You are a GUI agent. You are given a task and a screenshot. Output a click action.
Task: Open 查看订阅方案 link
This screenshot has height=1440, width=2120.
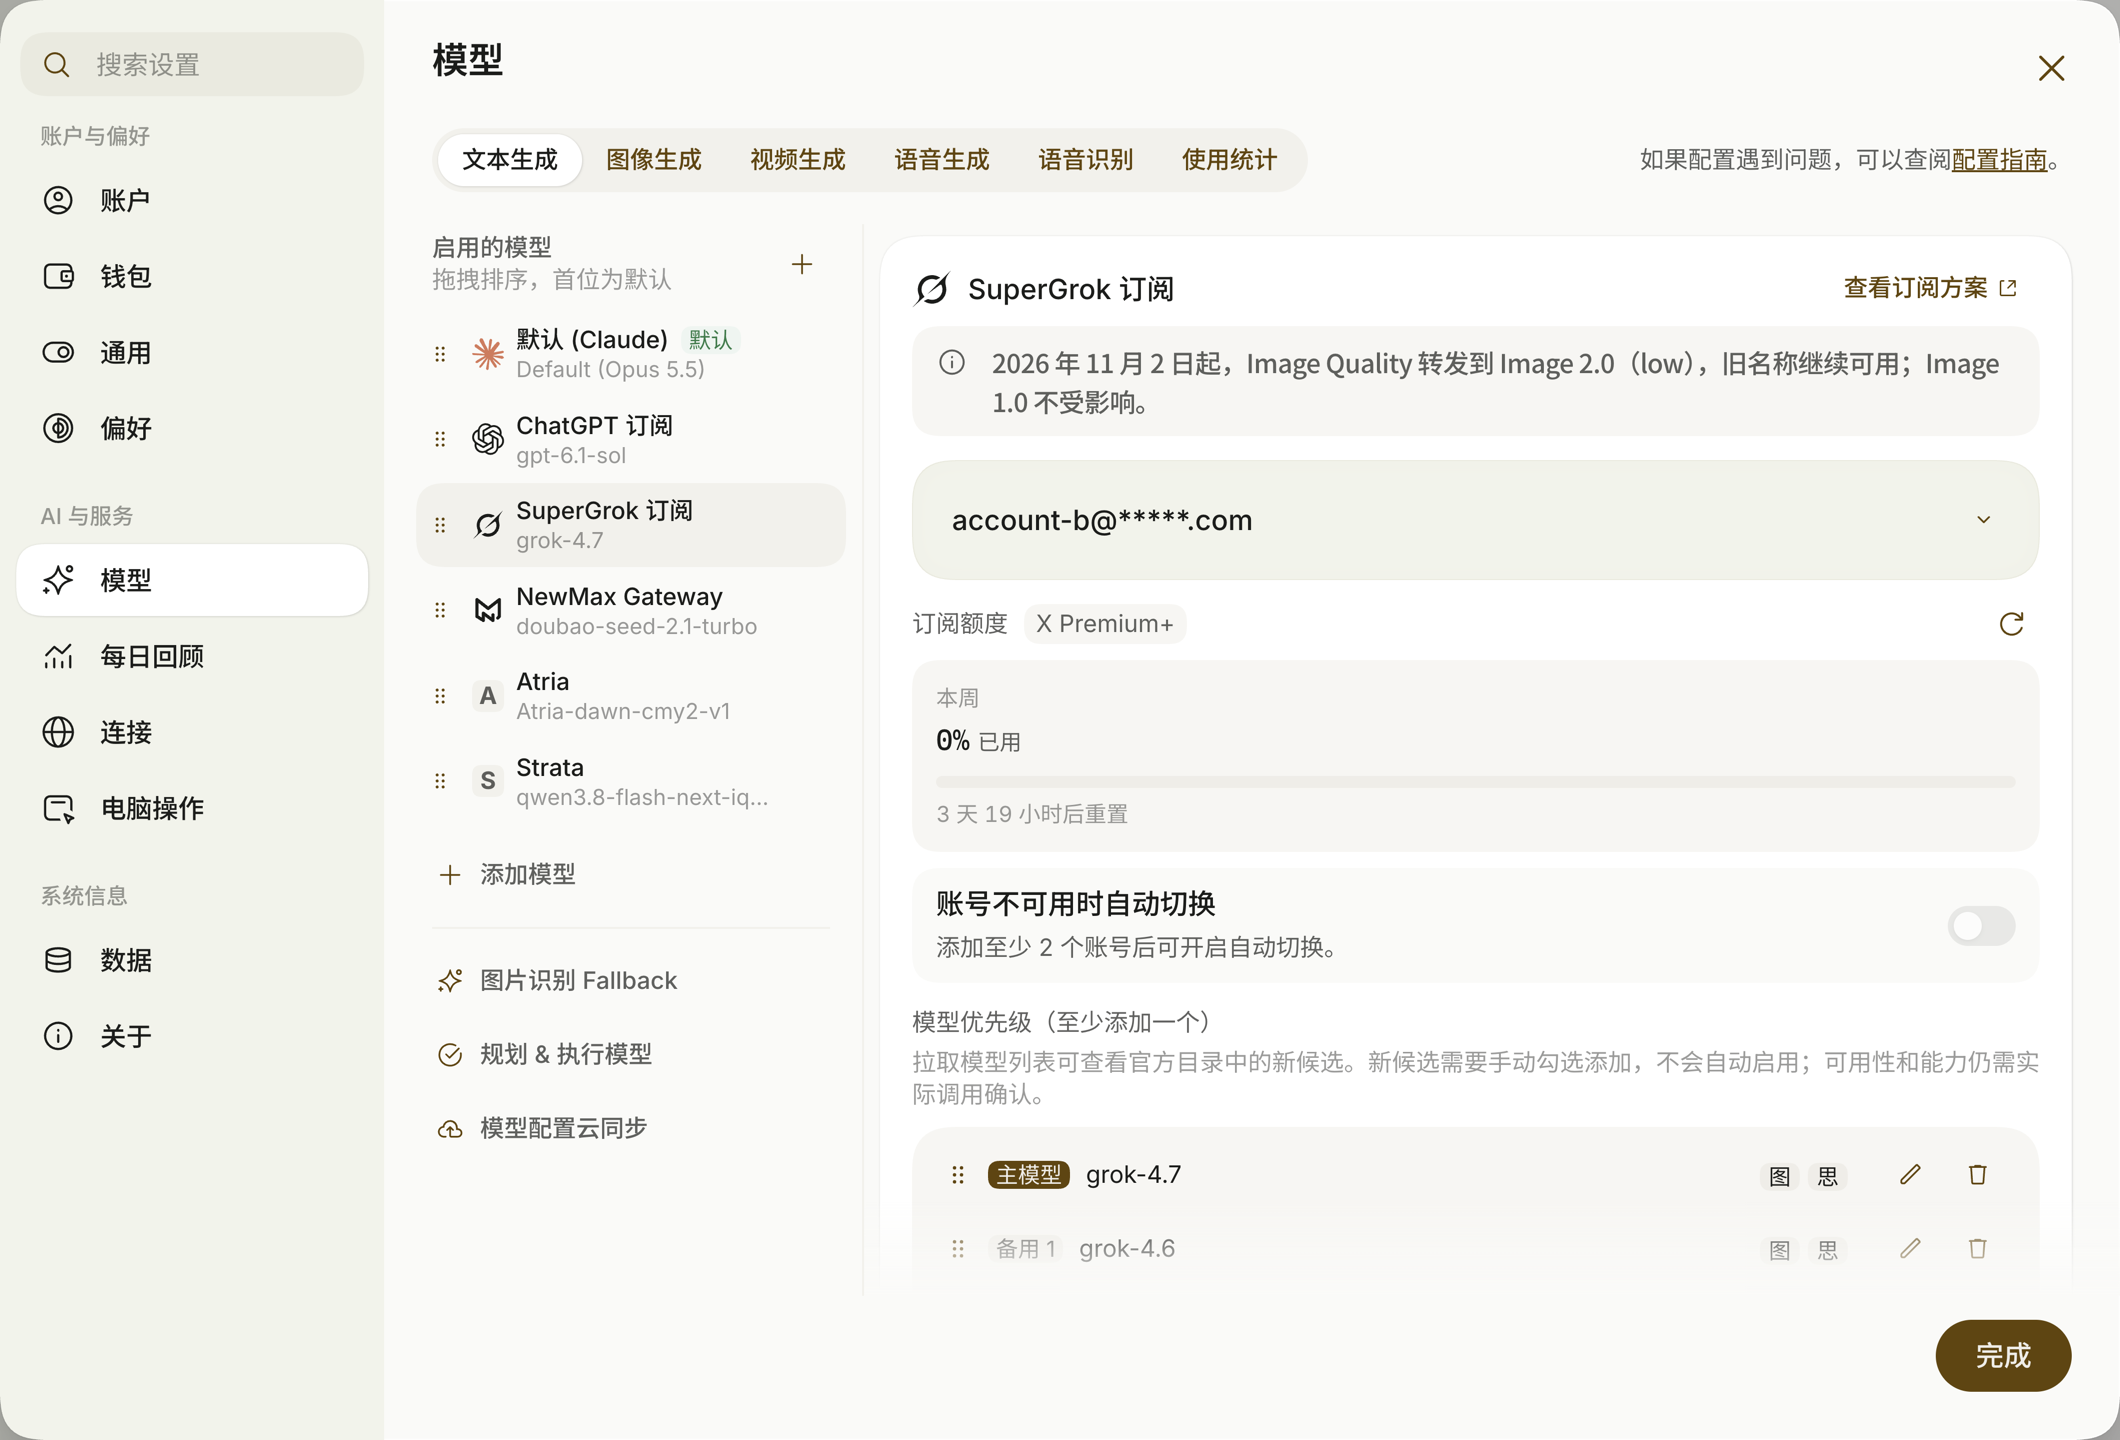(1930, 288)
